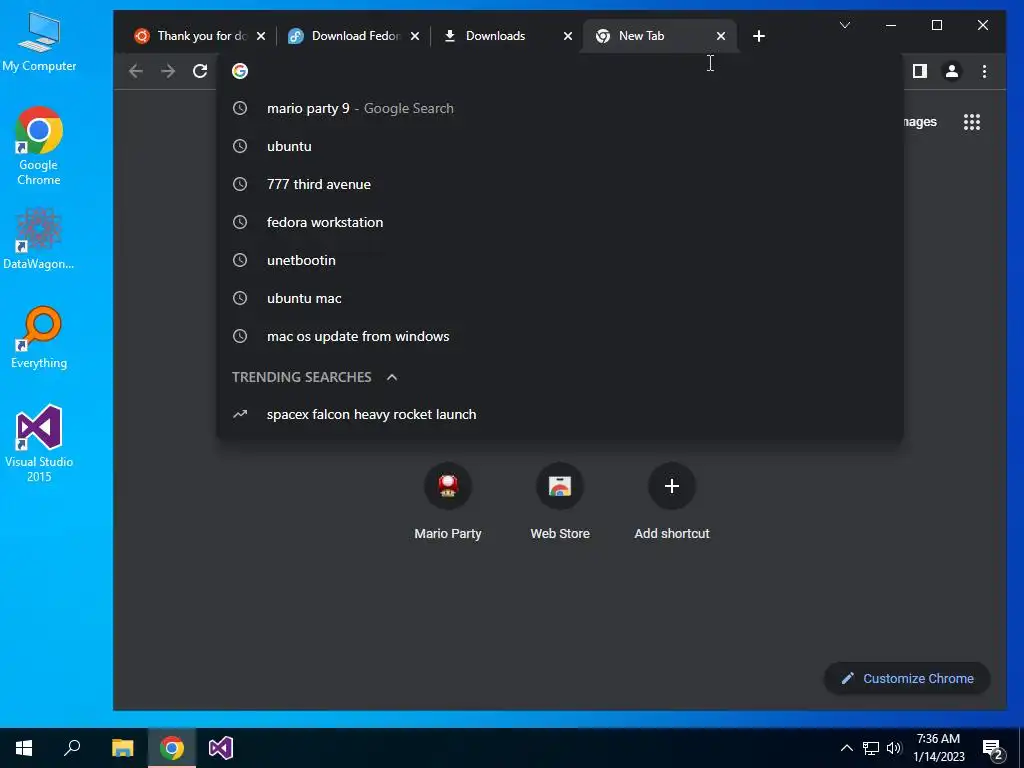Open My Computer desktop icon
Viewport: 1024px width, 768px height.
tap(39, 42)
